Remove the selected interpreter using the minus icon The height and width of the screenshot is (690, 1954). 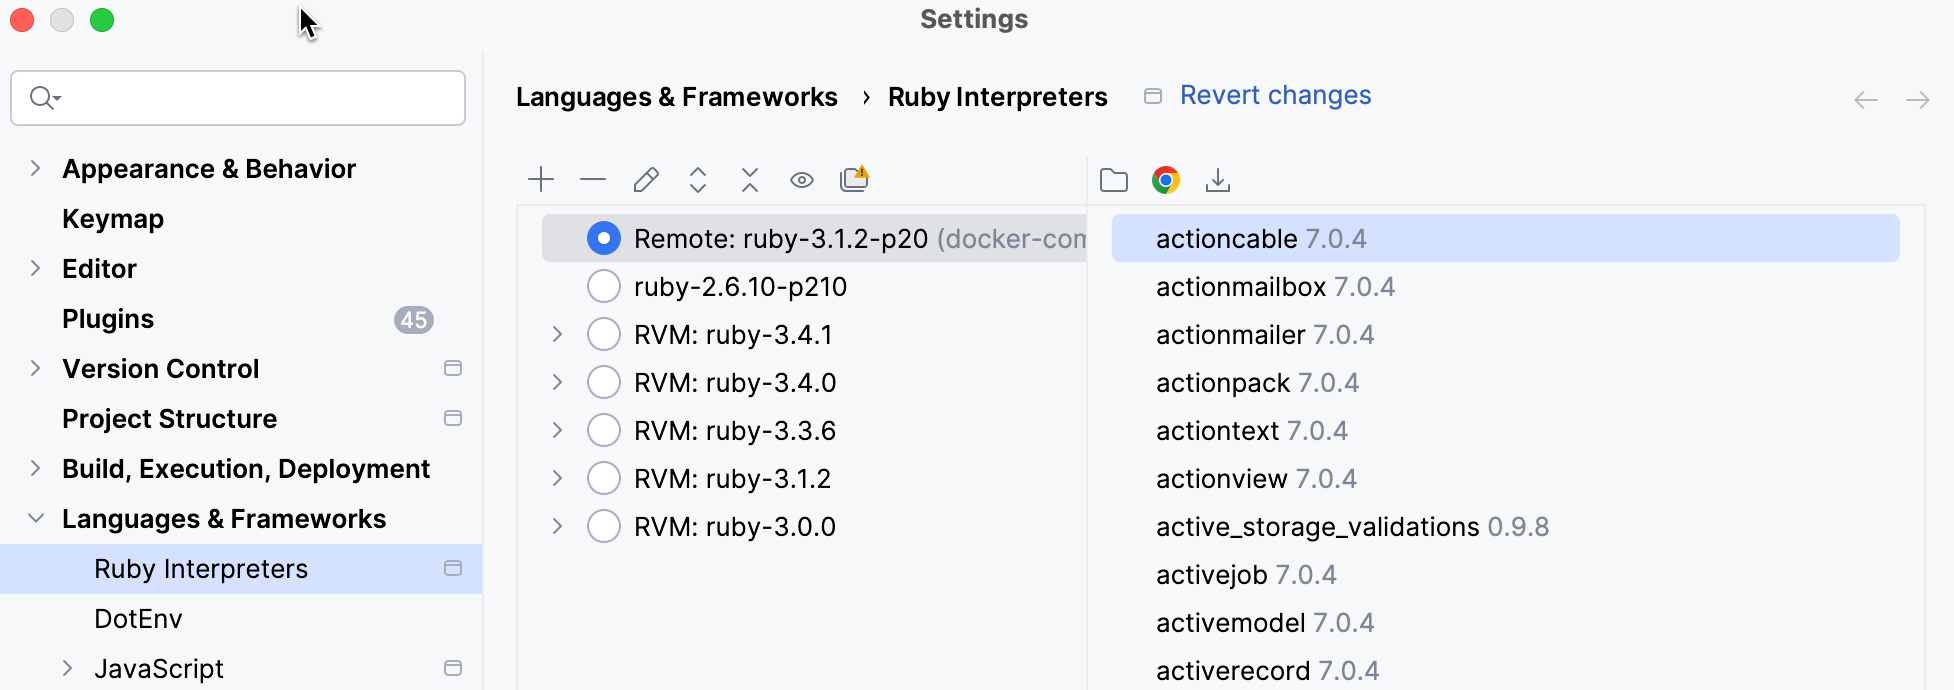tap(593, 179)
